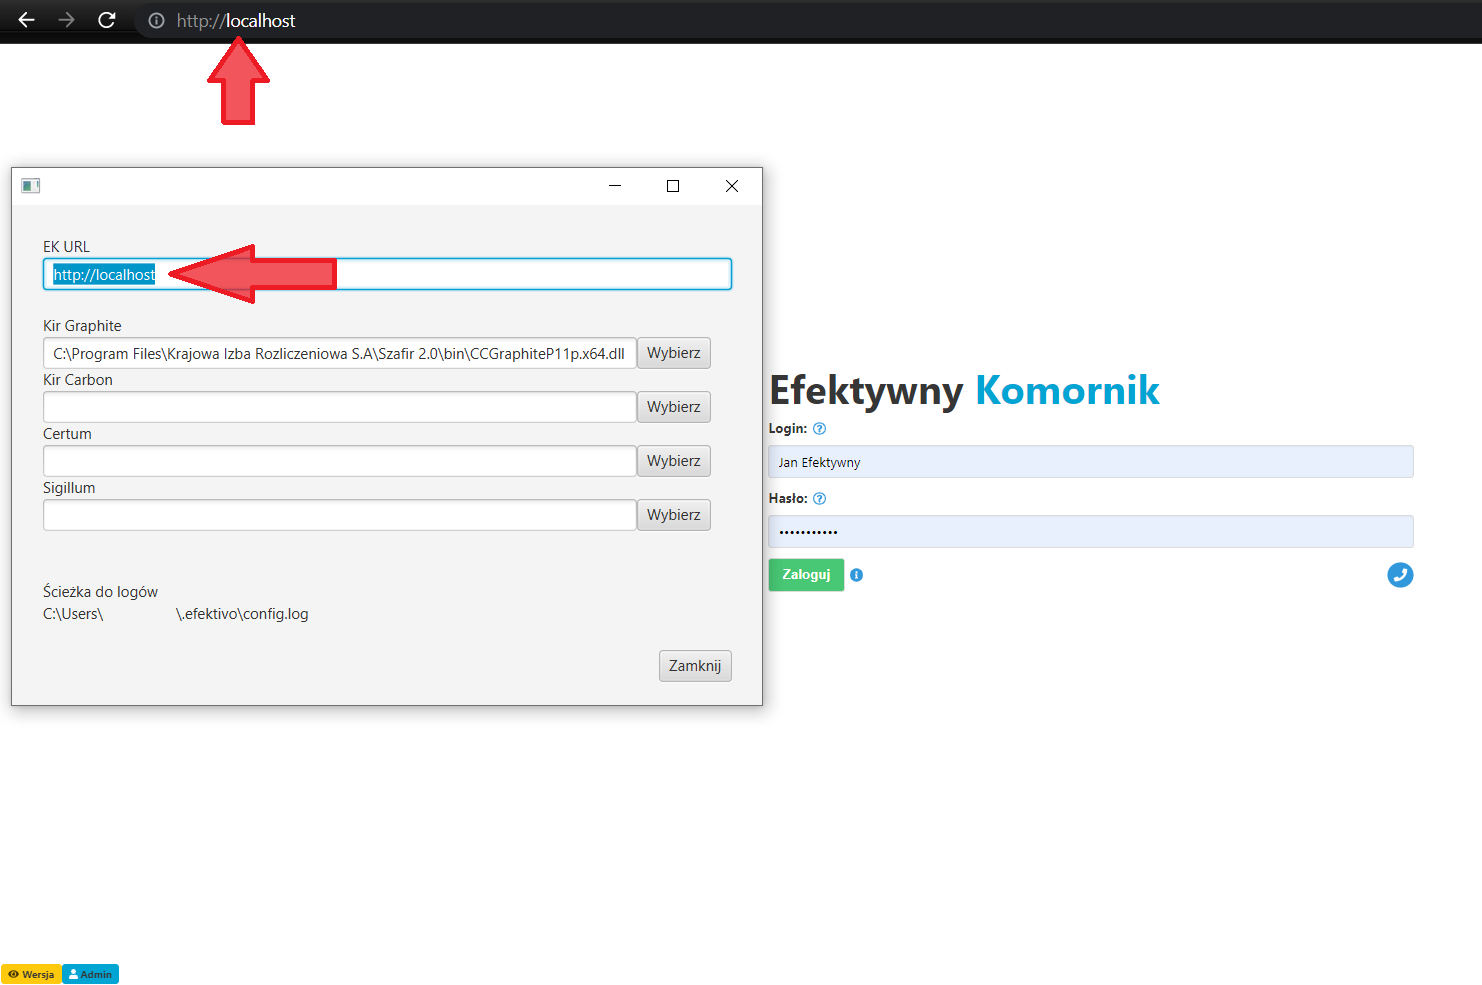This screenshot has width=1482, height=985.
Task: Choose file with Wybierz for Sigillum
Action: pos(674,515)
